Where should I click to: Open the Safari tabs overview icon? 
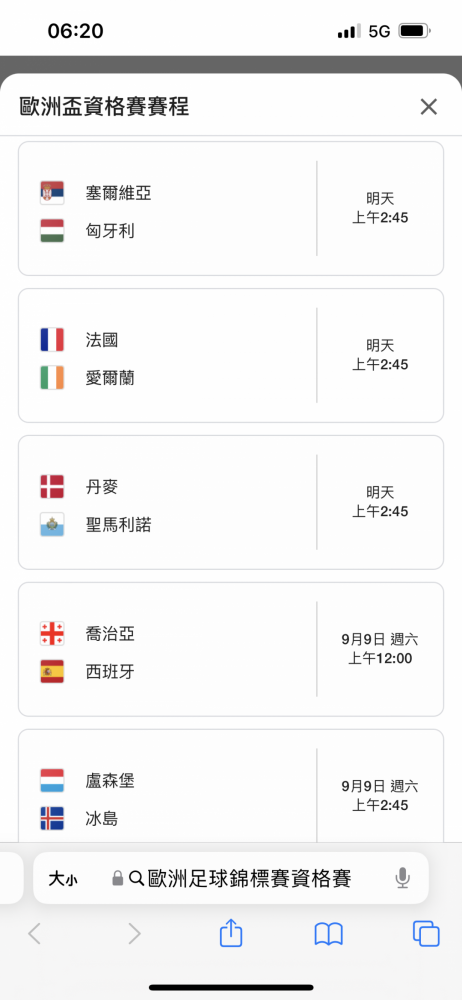pos(426,934)
